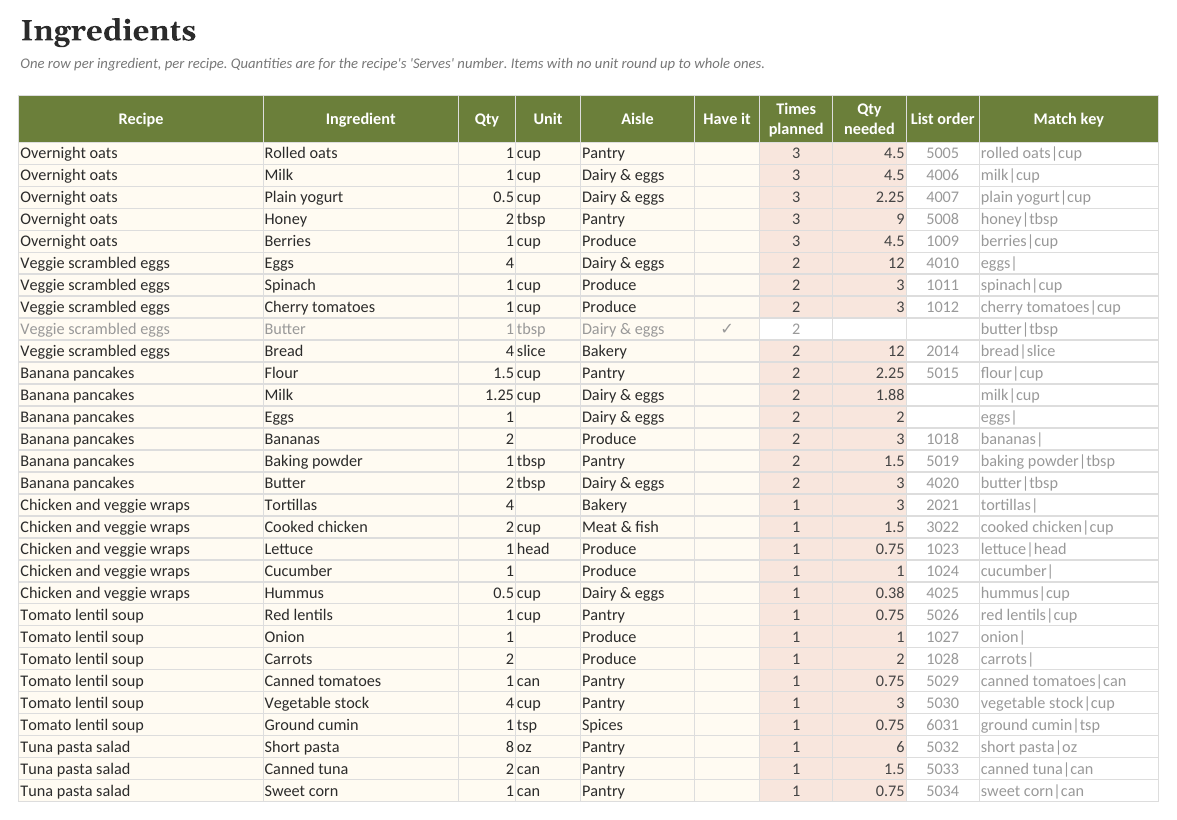Click list order value 2014

tap(942, 351)
